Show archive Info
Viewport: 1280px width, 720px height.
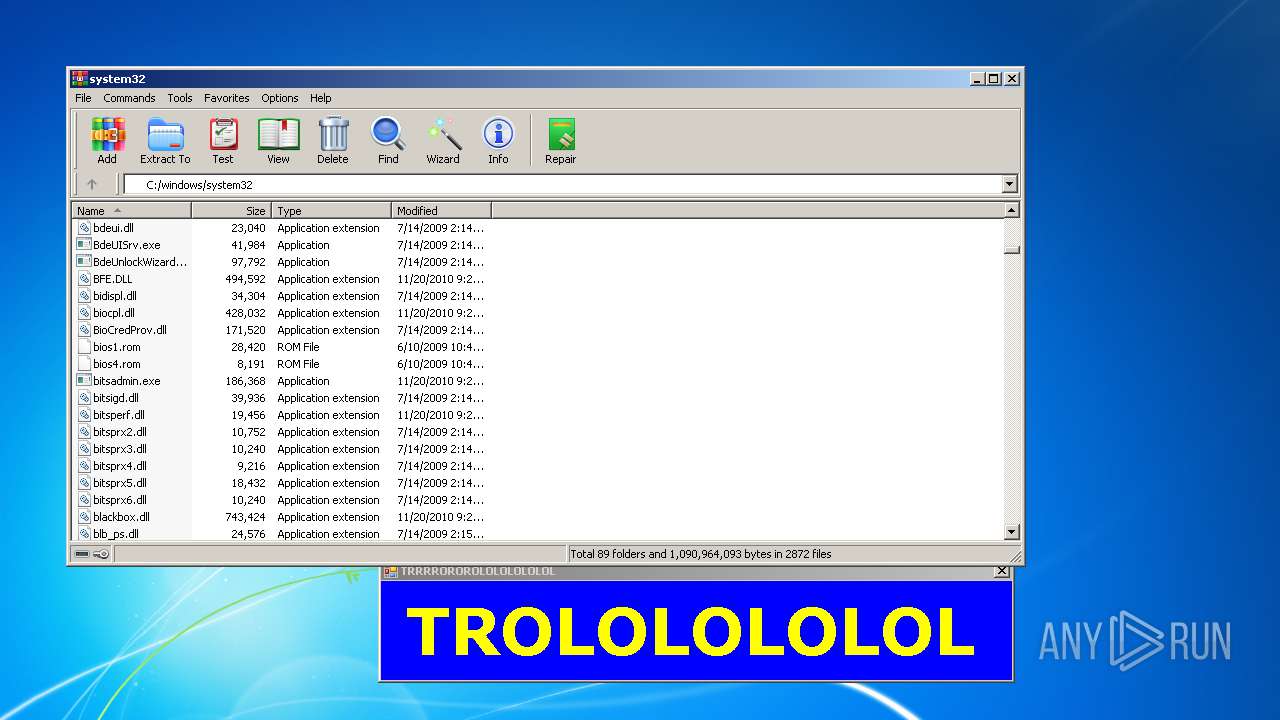pyautogui.click(x=498, y=140)
